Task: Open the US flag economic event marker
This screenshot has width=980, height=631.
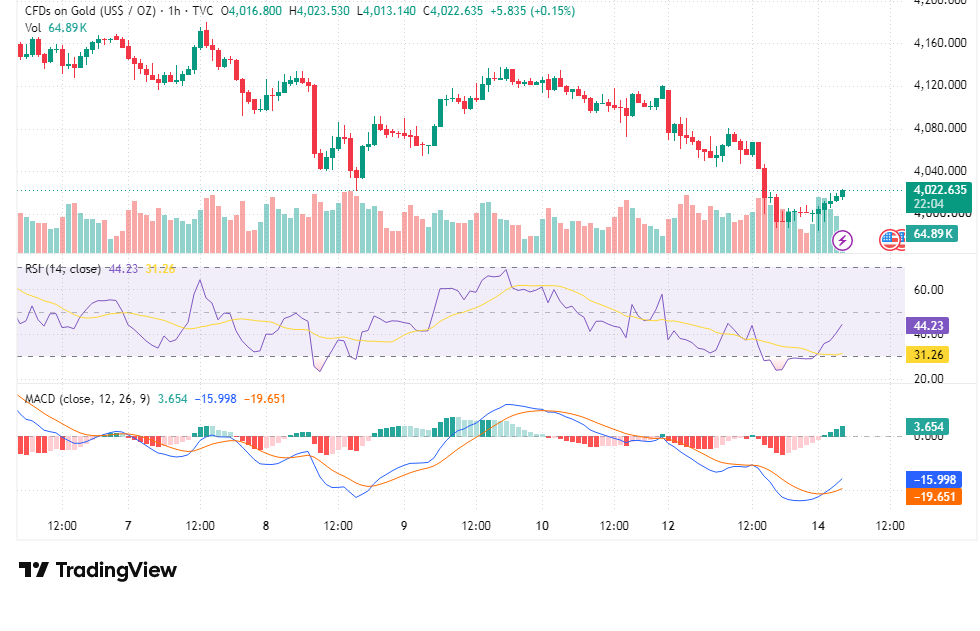Action: 889,240
